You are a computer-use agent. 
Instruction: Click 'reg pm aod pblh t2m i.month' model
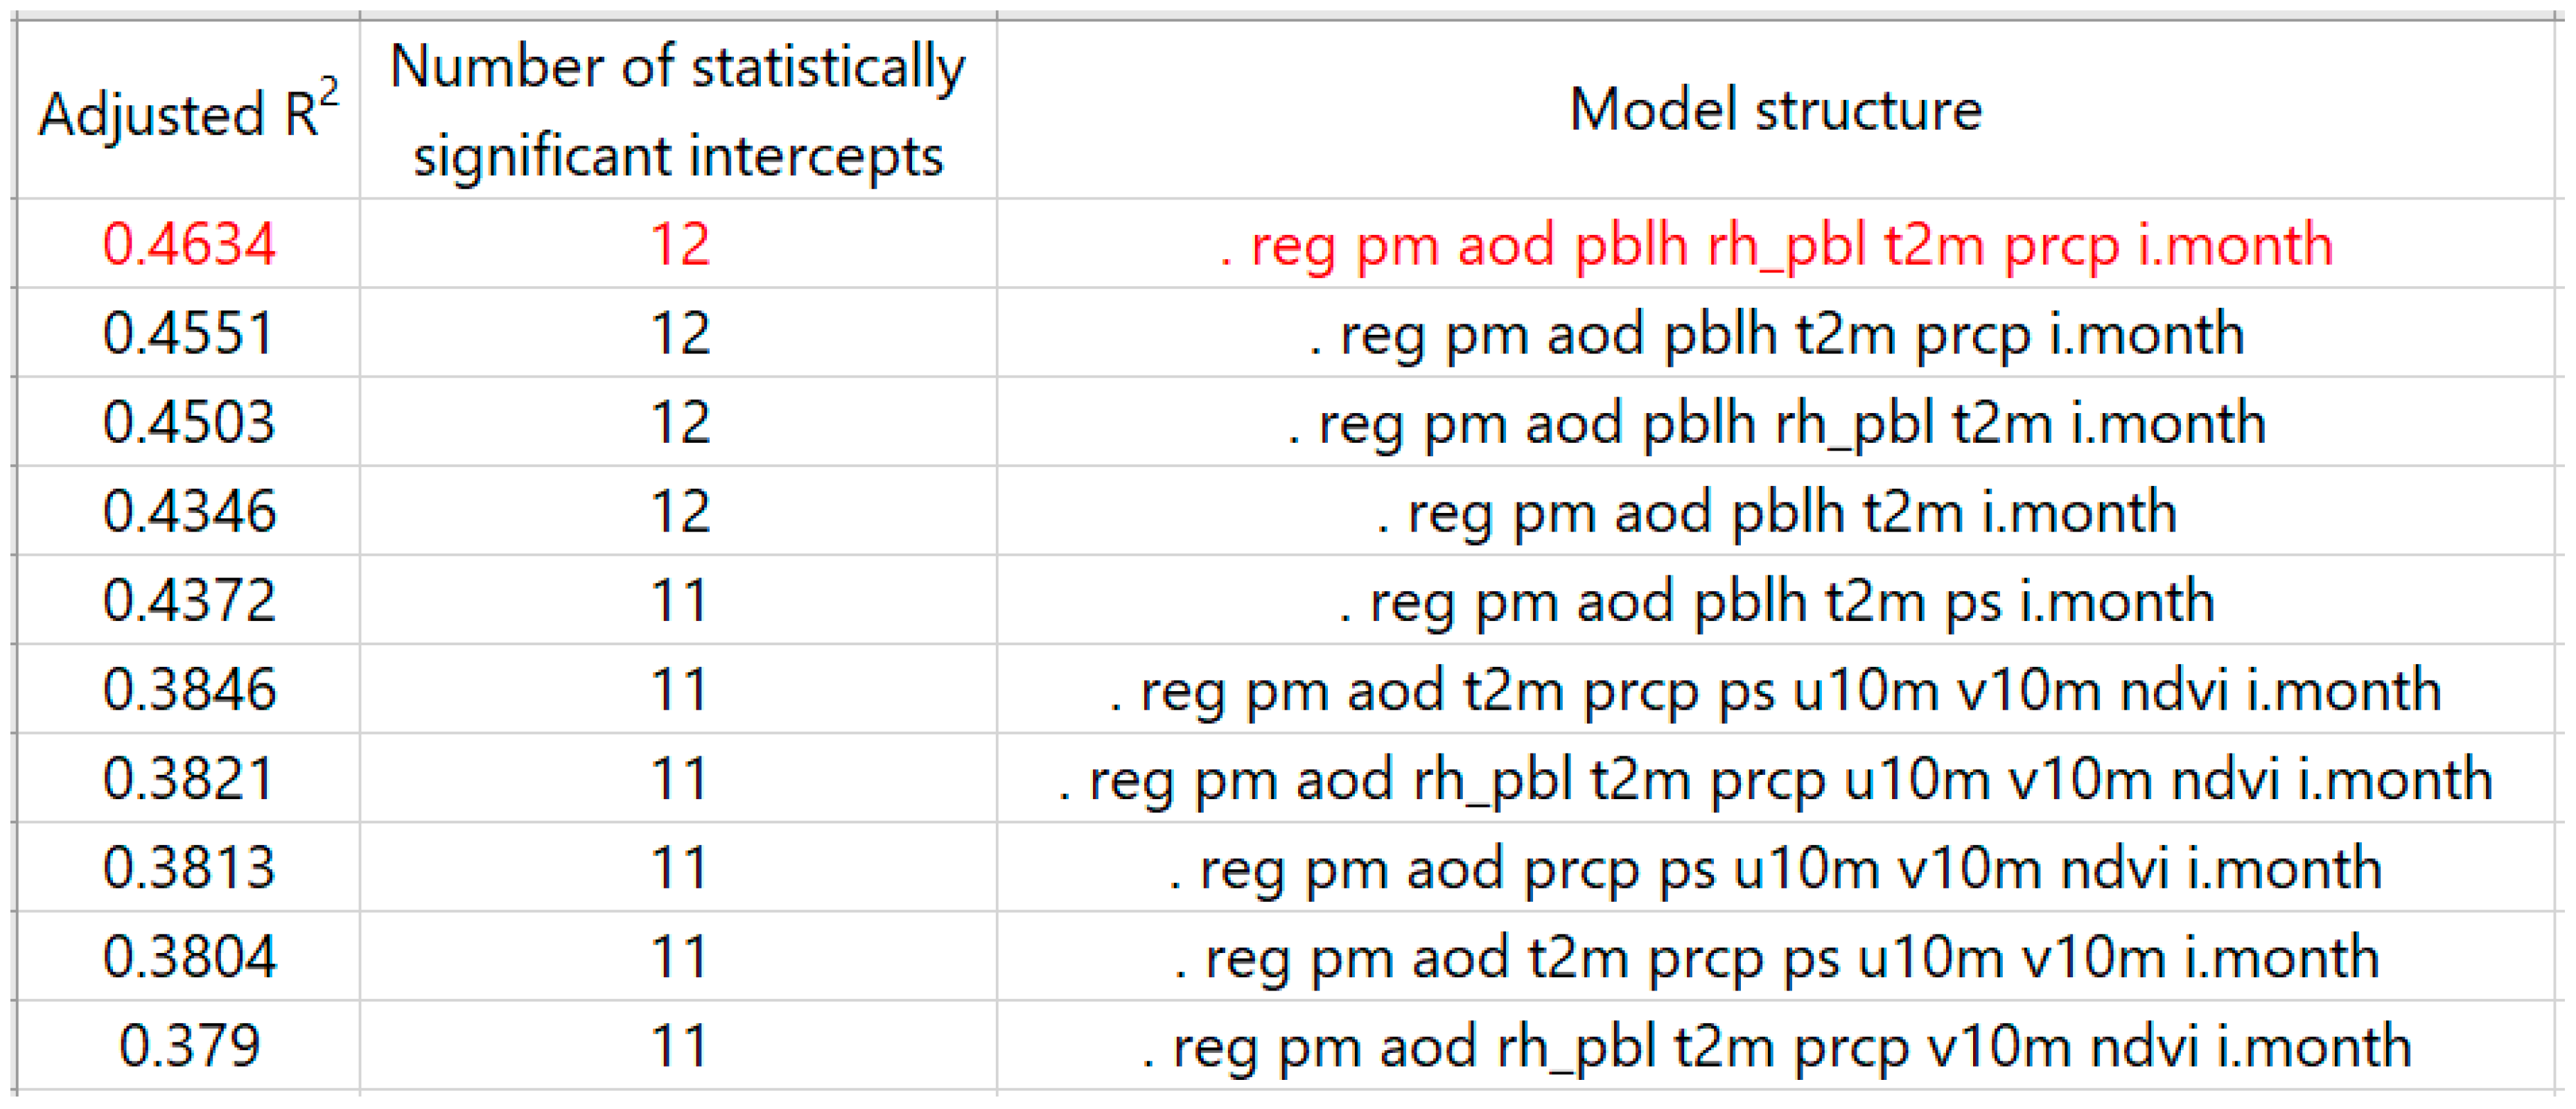click(x=1775, y=511)
